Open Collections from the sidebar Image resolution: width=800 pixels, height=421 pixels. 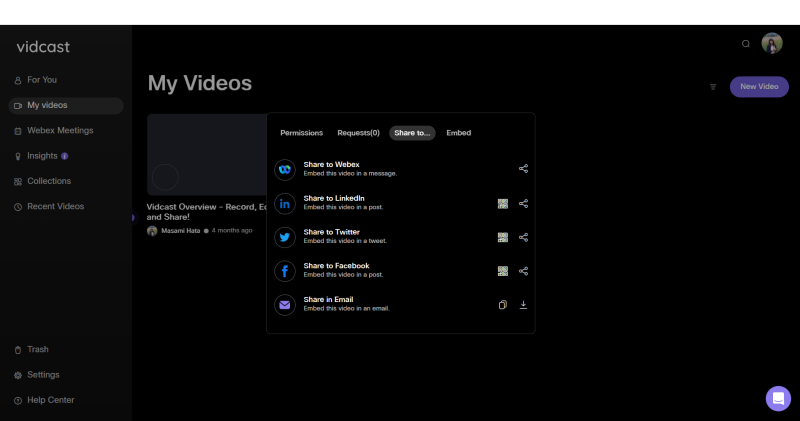click(49, 181)
